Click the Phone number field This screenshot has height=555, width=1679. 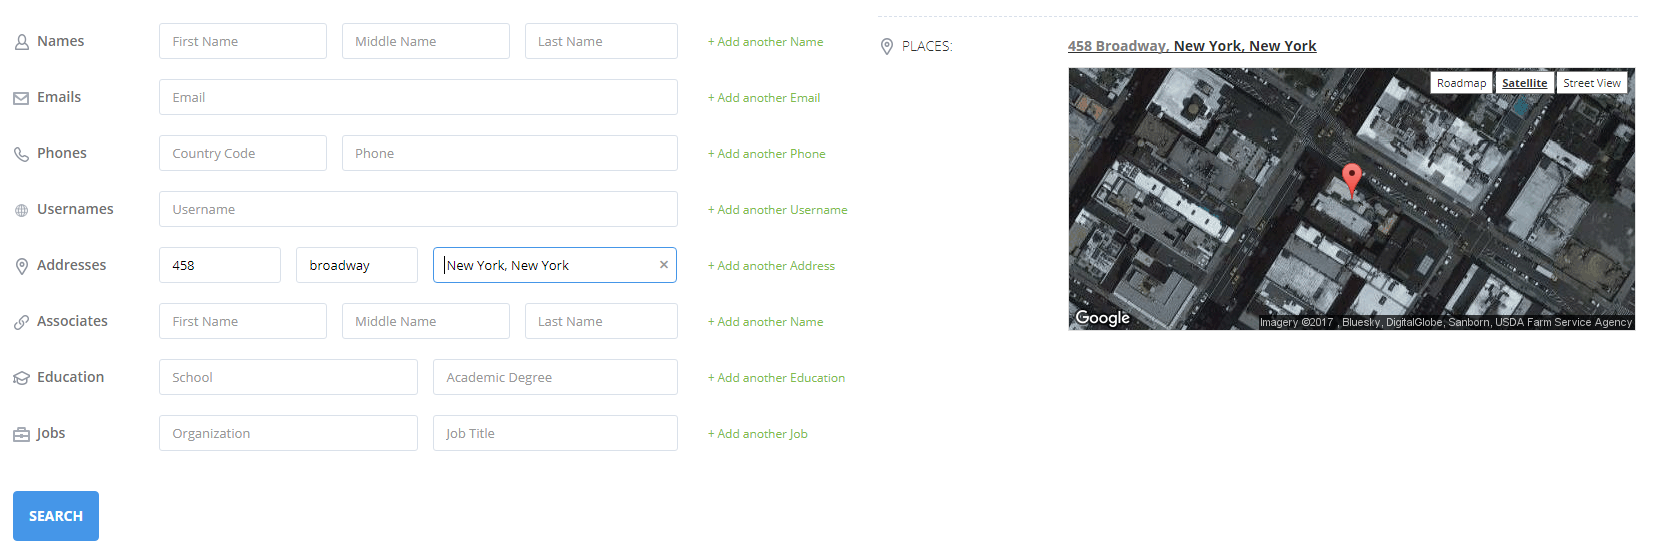510,153
